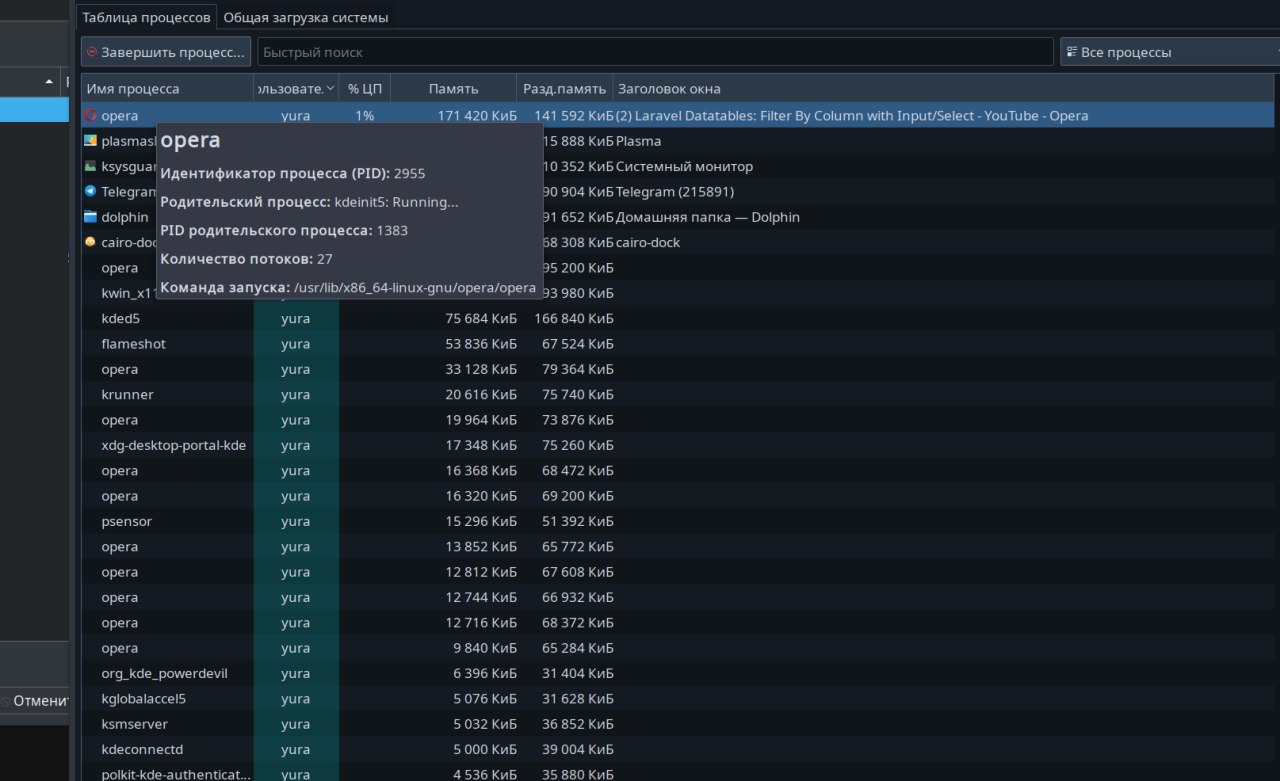The height and width of the screenshot is (781, 1280).
Task: Click the 13 852 КиБ opera memory cell
Action: (481, 547)
